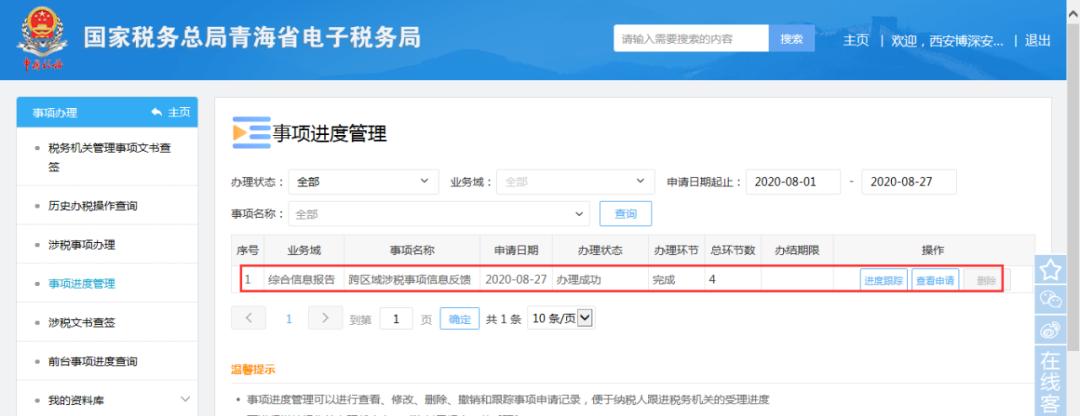Screen dimensions: 1080x416
Task: Open the 在线客服 online service panel
Action: click(x=1050, y=381)
